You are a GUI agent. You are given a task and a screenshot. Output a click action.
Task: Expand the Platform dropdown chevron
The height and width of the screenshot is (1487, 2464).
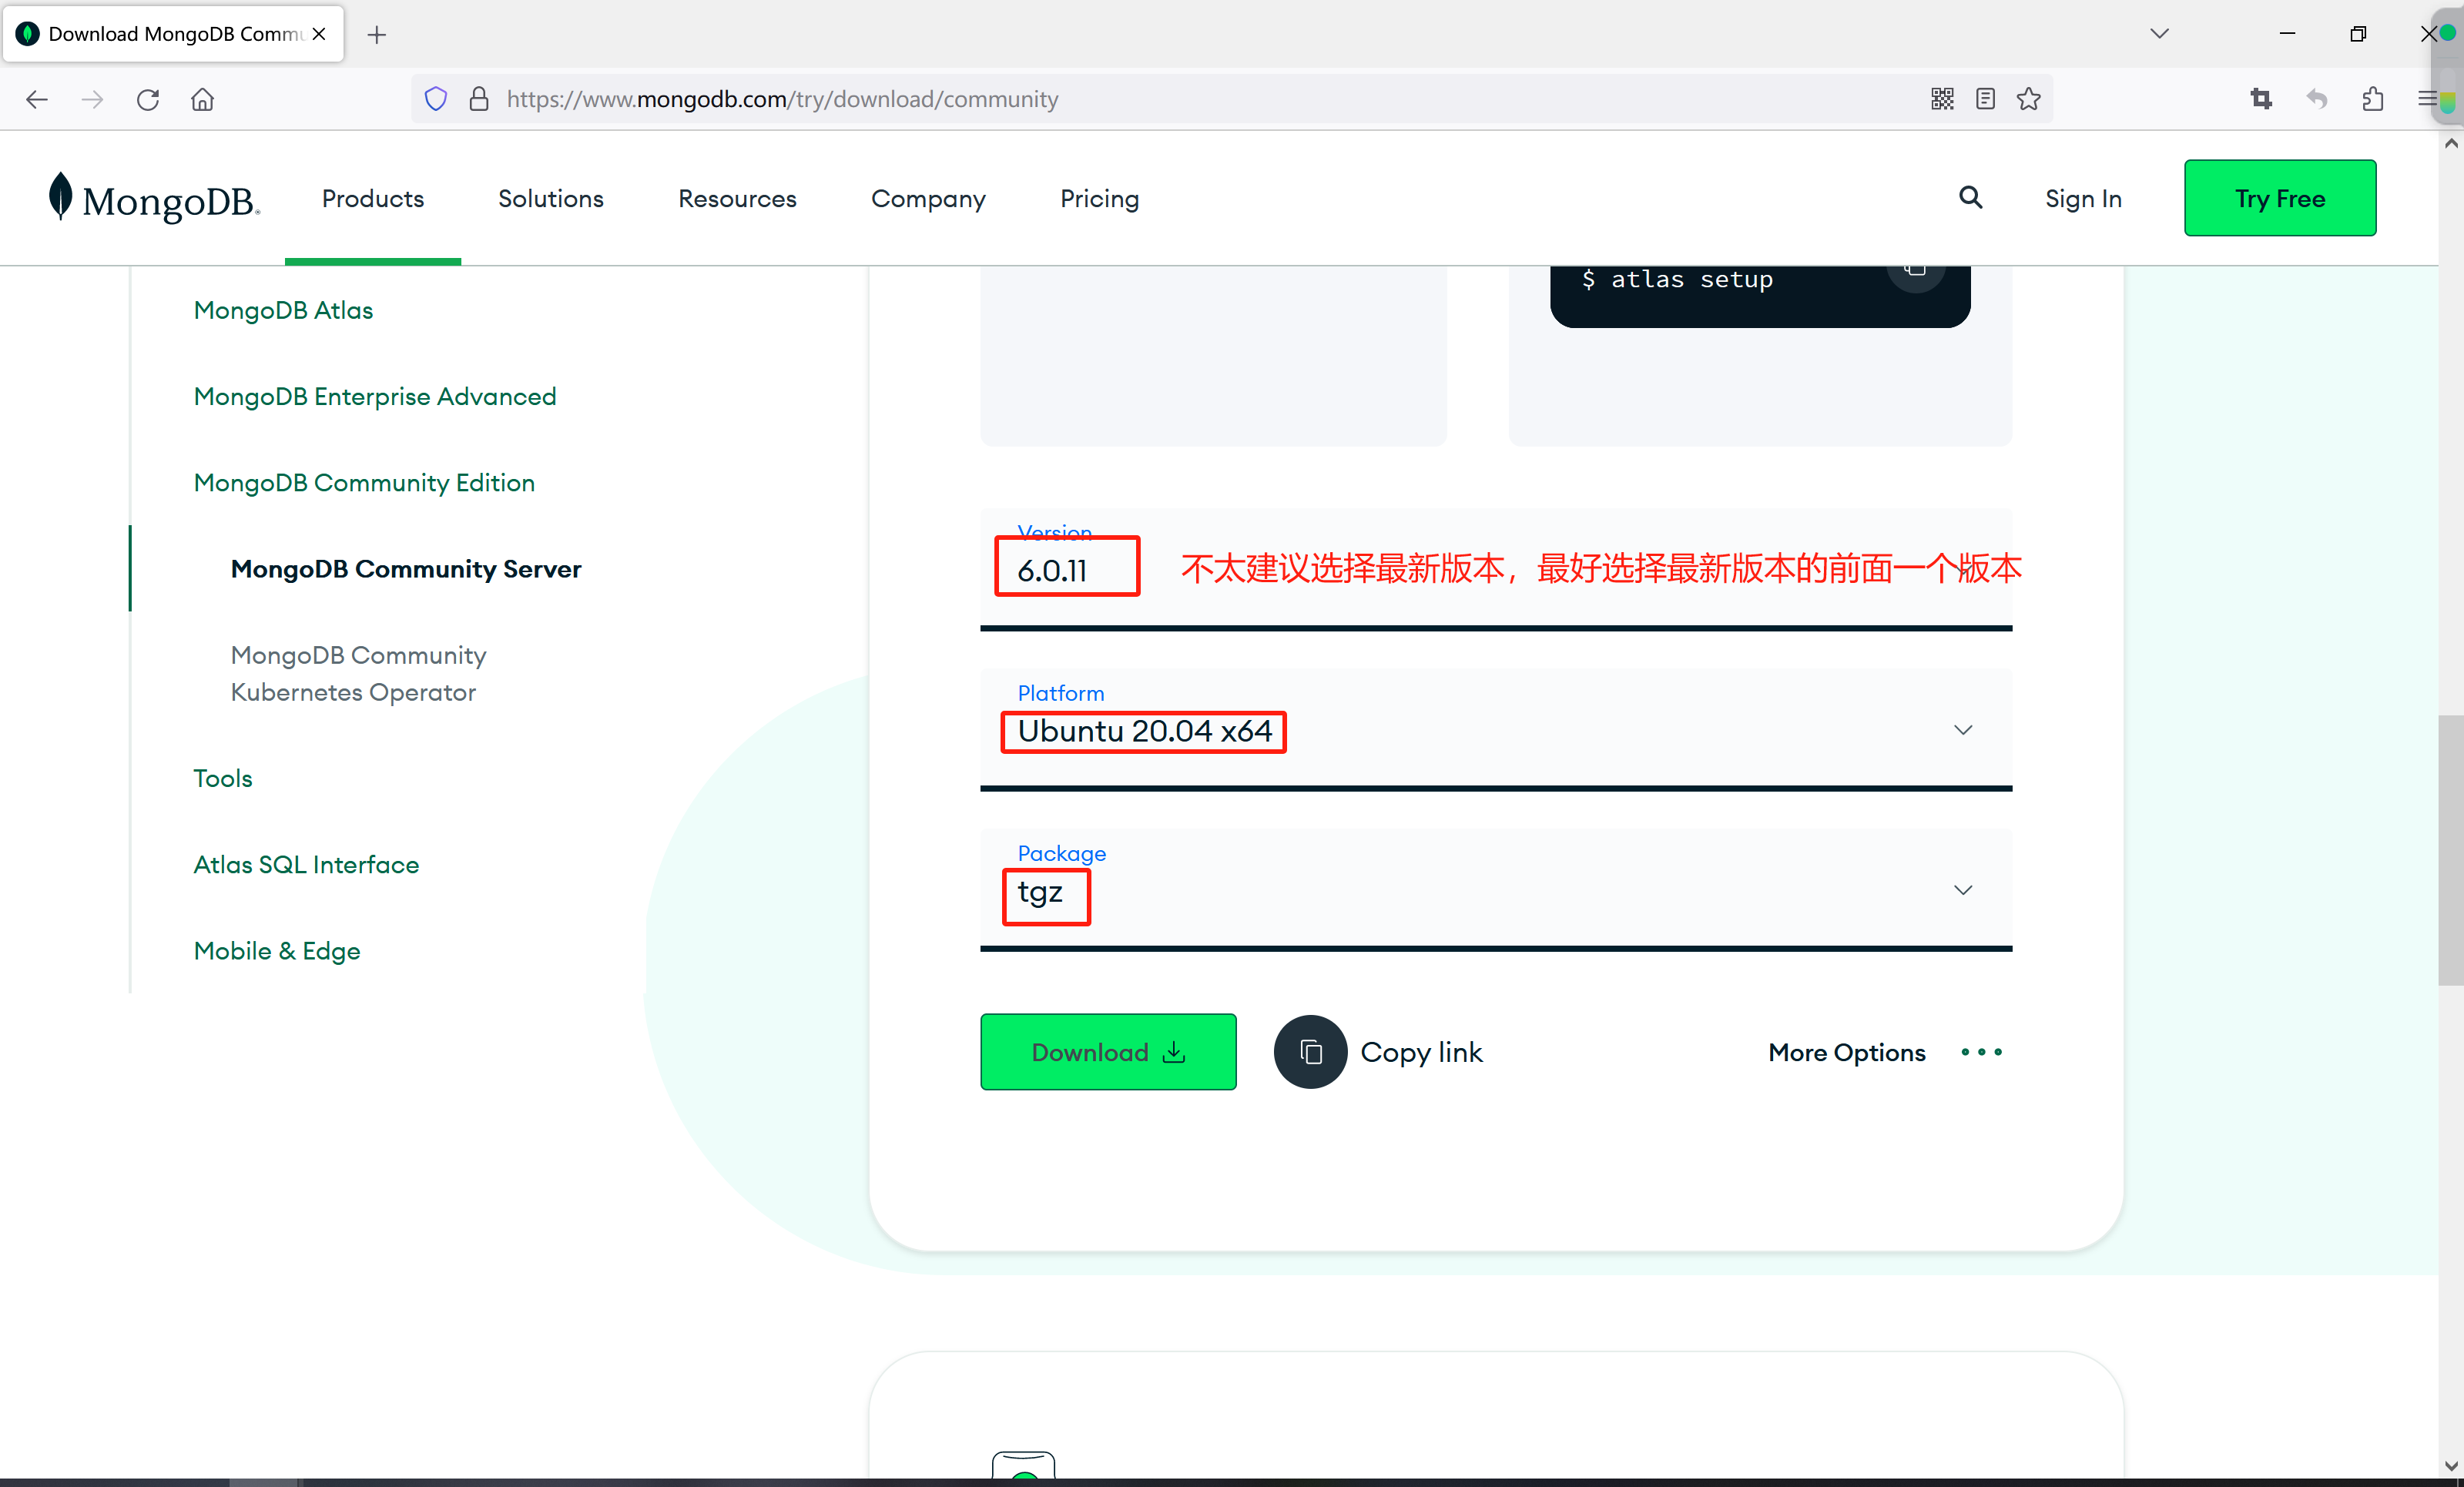(x=1963, y=730)
